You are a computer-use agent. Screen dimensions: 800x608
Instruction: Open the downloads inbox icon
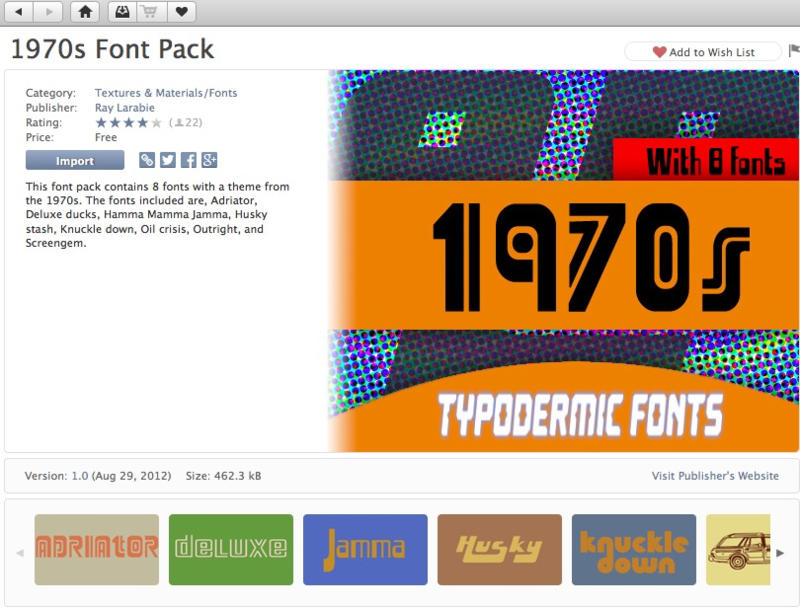(122, 11)
